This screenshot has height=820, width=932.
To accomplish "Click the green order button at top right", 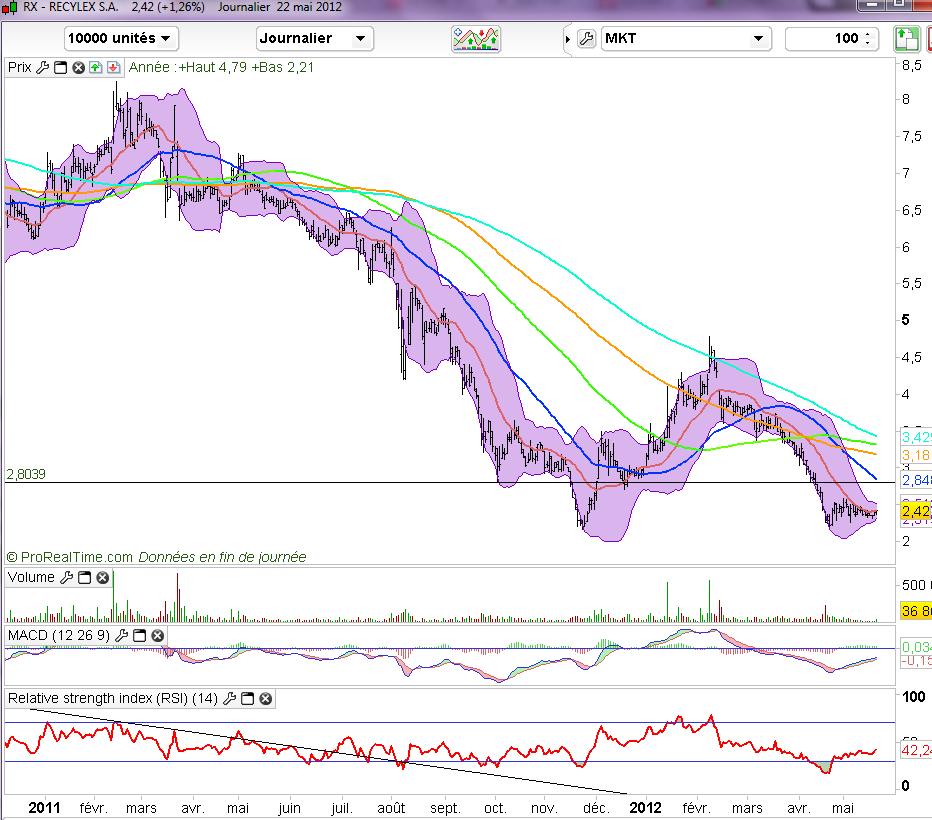I will [x=906, y=39].
